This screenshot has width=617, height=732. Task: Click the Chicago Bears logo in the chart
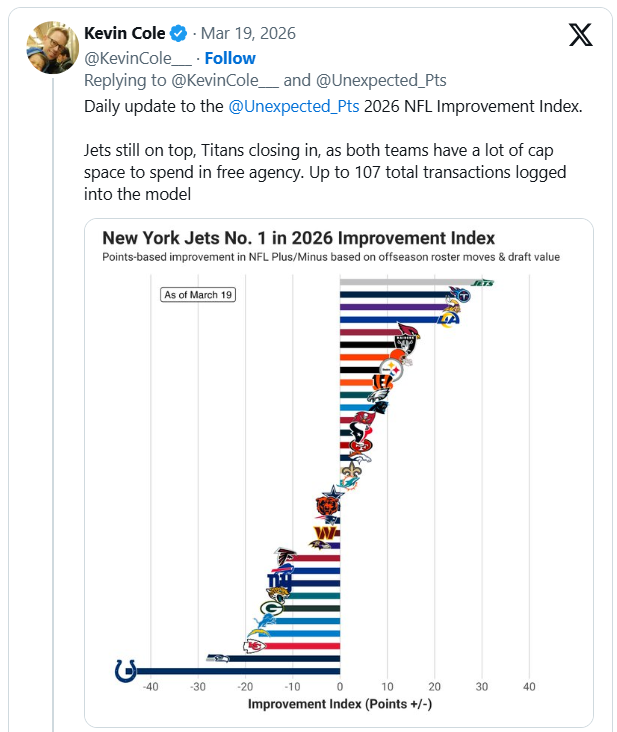(x=328, y=505)
